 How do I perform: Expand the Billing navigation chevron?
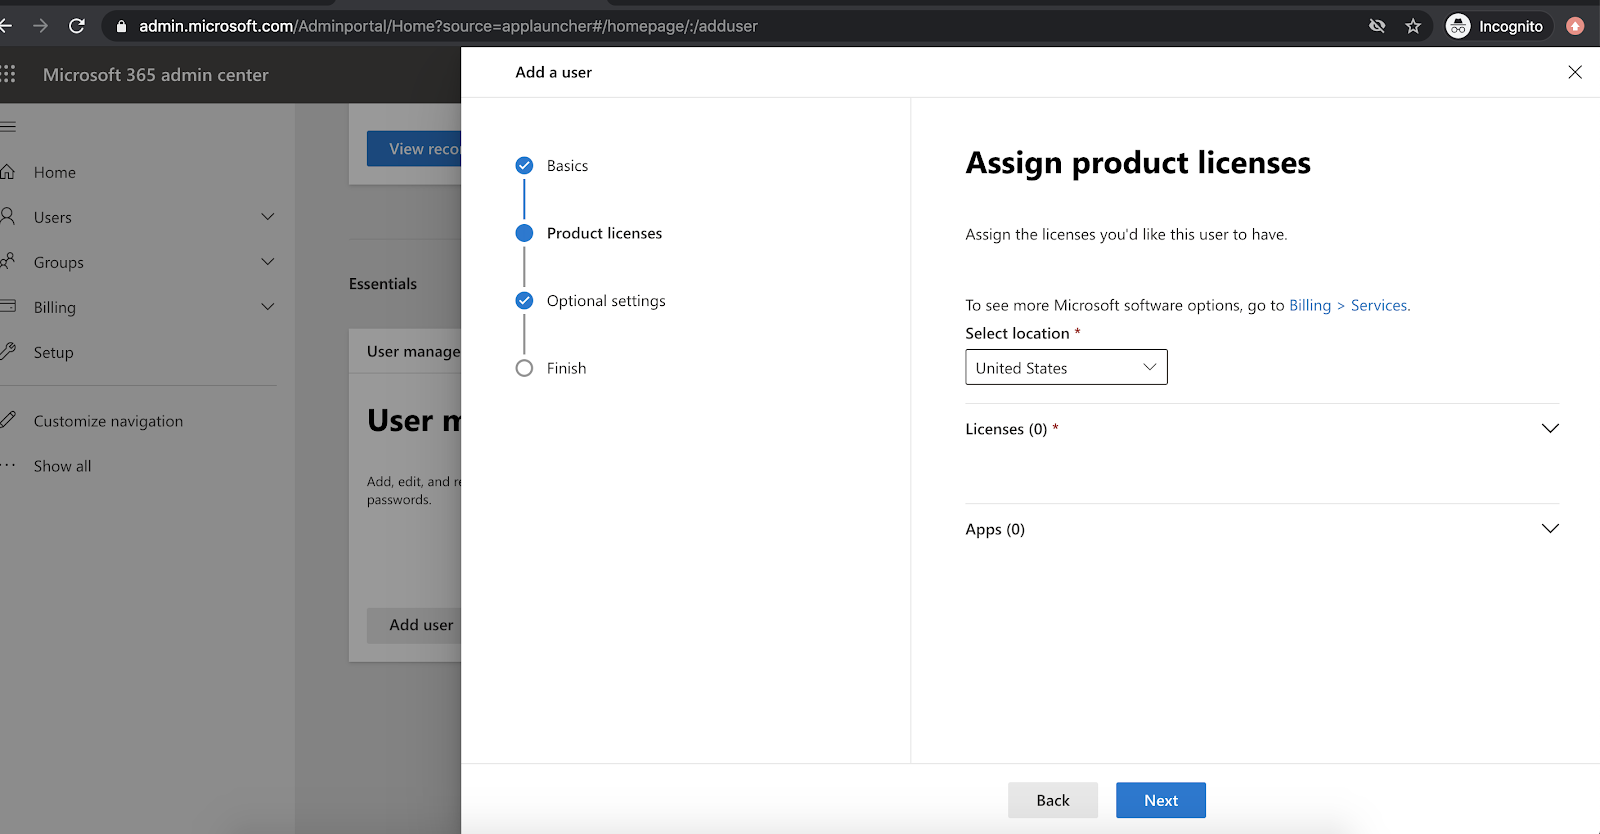coord(268,306)
